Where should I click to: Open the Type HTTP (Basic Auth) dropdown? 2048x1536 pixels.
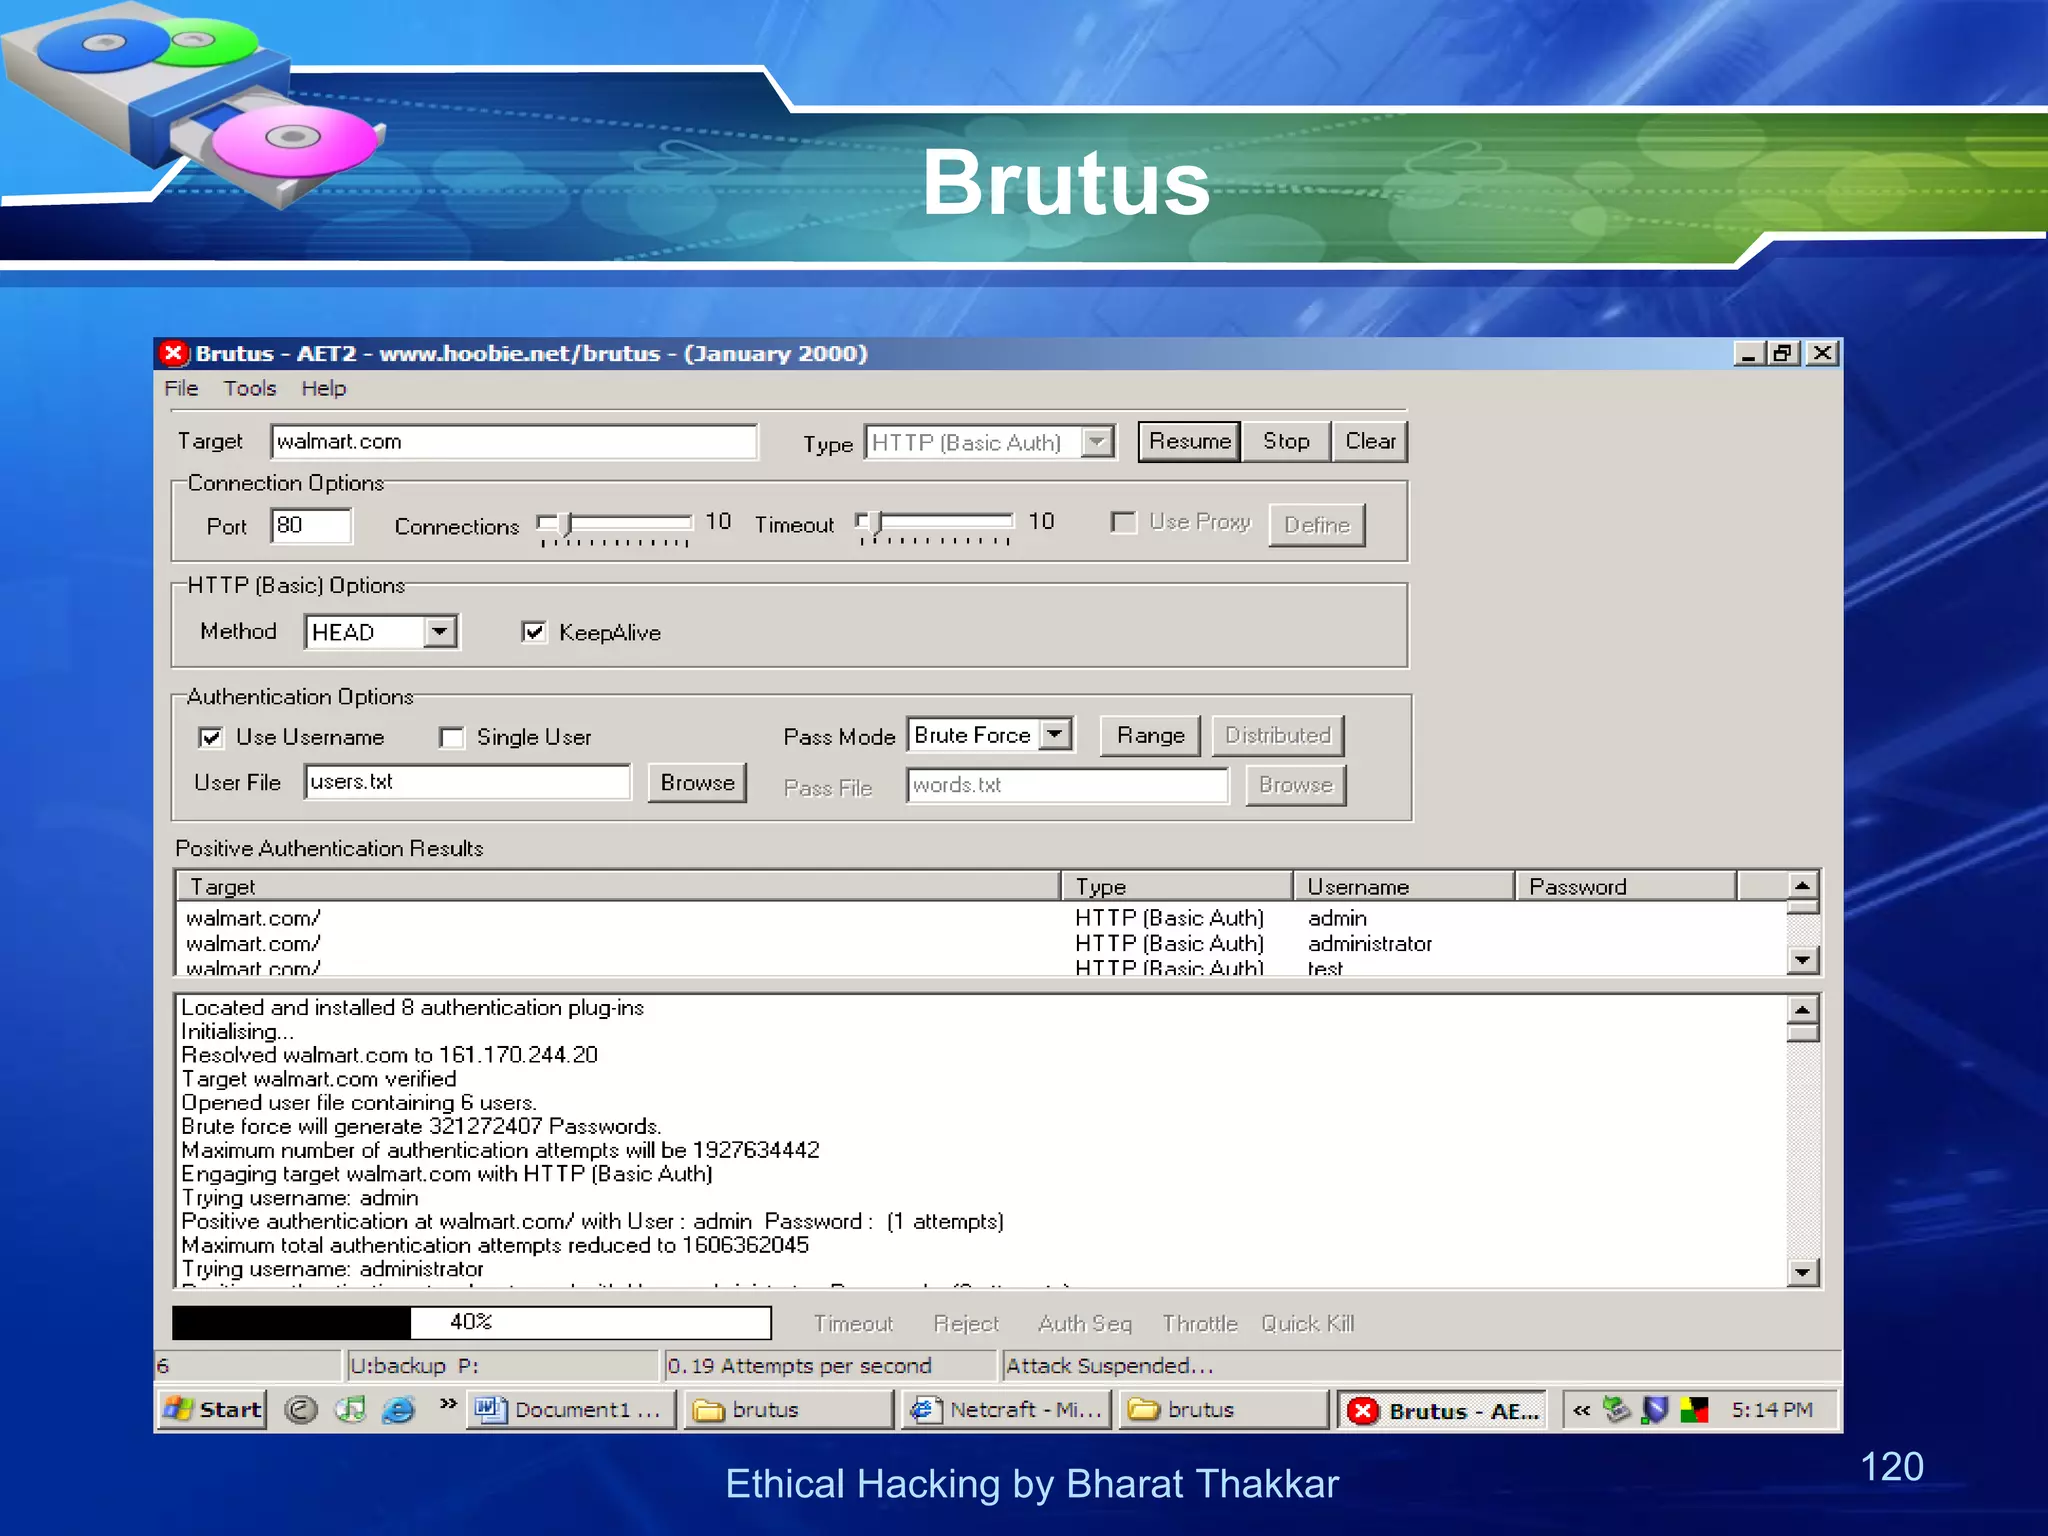pos(1098,442)
